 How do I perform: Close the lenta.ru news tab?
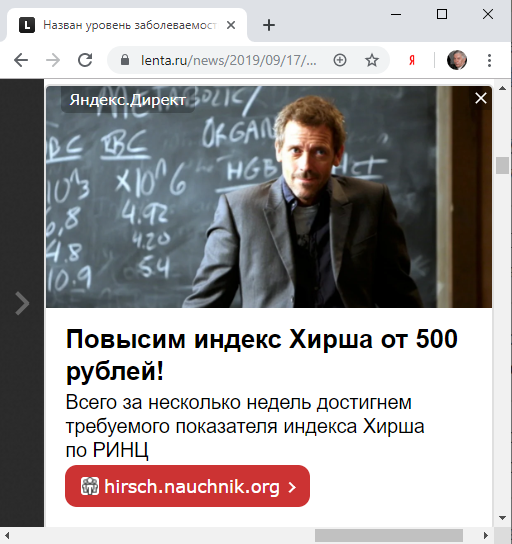coord(231,25)
